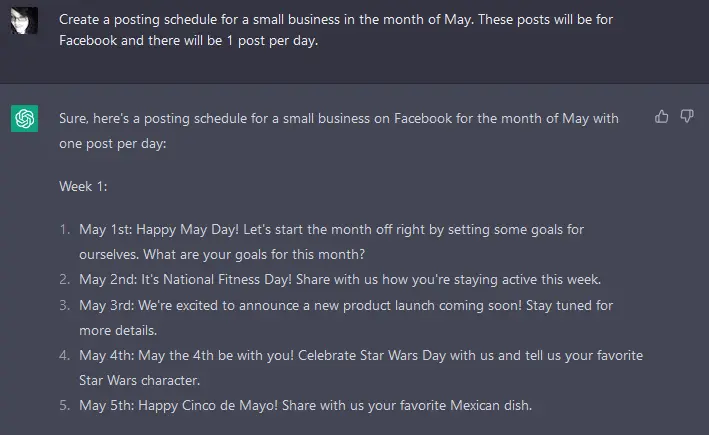This screenshot has height=435, width=709.
Task: Click the words 'Cinco de Mayo'
Action: point(214,405)
